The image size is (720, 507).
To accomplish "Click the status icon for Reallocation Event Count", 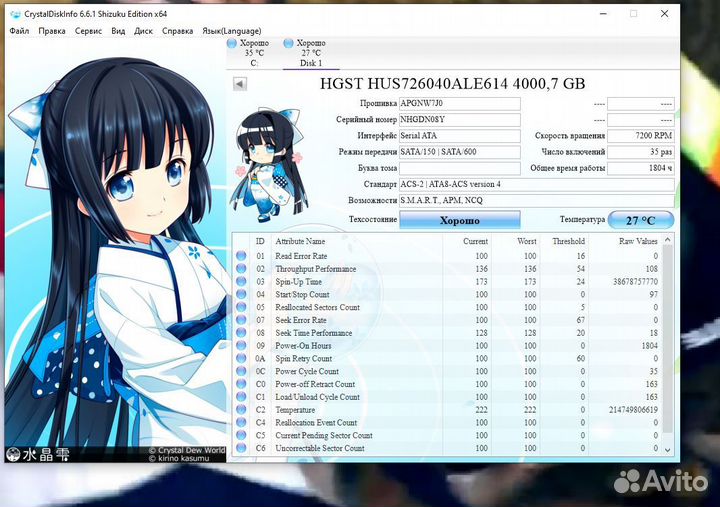I will coord(241,422).
